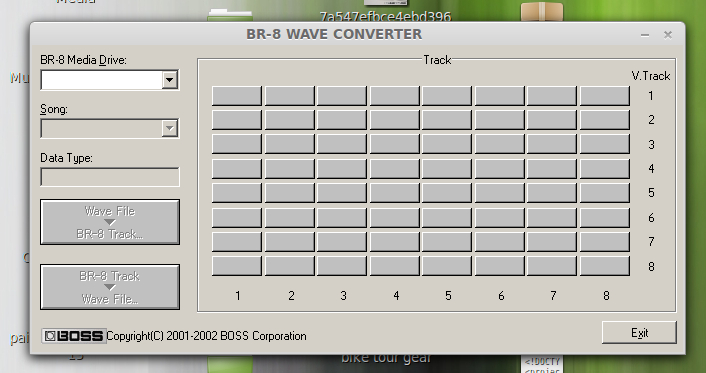Click the 'BR-8 Media Drive:' label
Screen dimensions: 706x373
[83, 60]
